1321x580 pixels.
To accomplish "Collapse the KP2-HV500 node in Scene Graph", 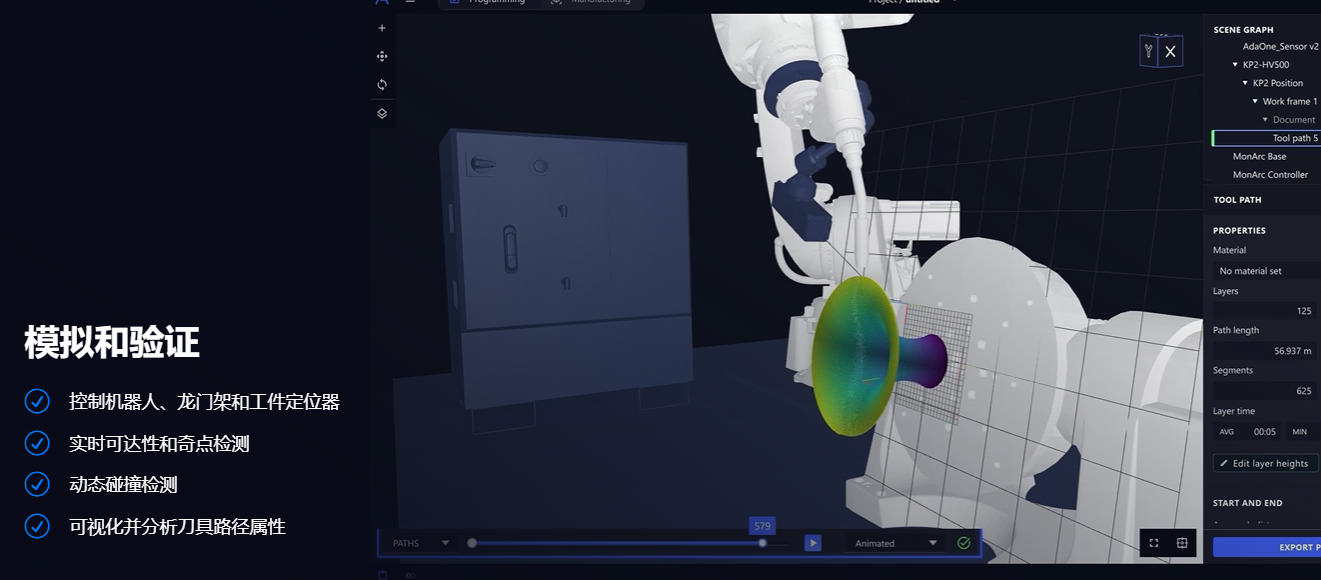I will click(x=1235, y=64).
